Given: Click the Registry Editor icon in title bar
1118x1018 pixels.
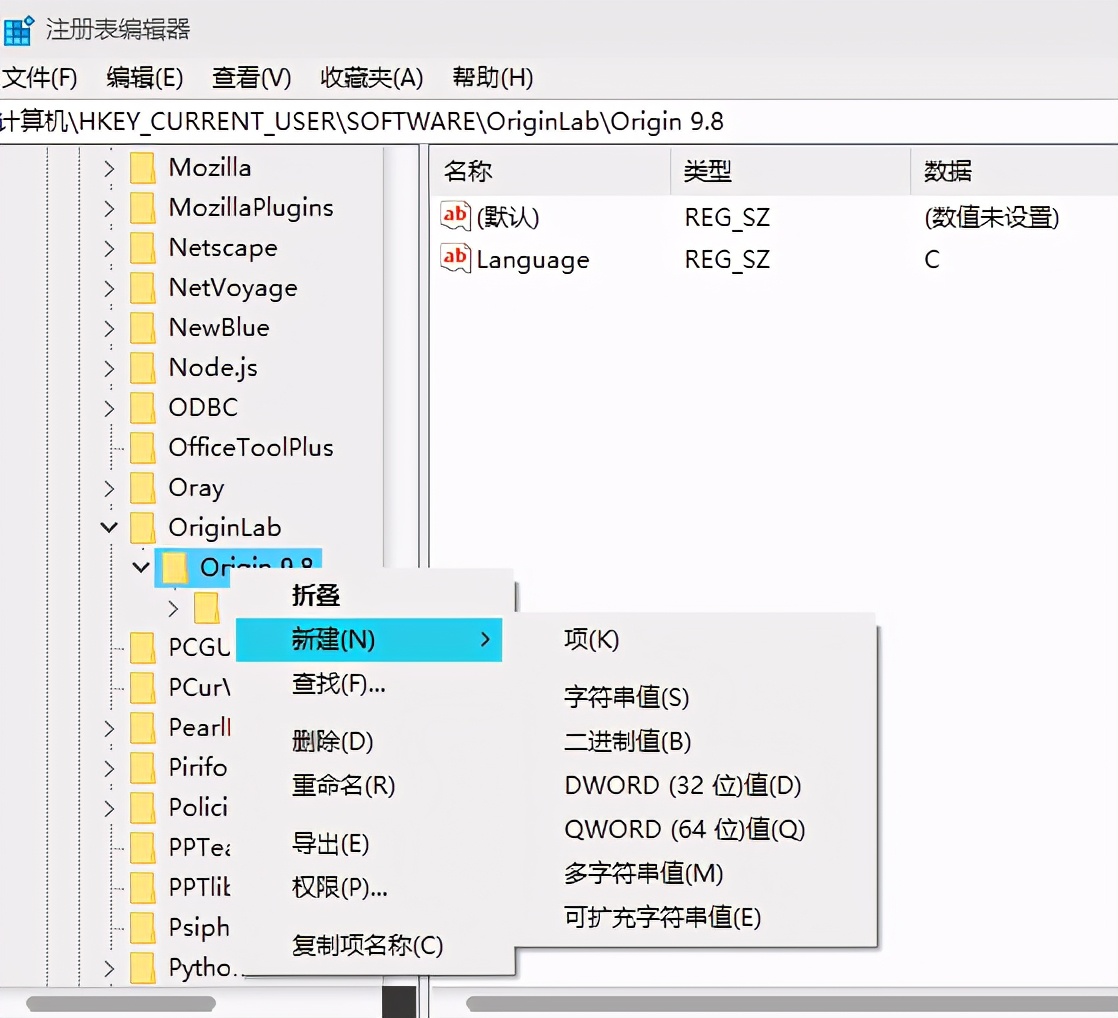Looking at the screenshot, I should (x=18, y=30).
